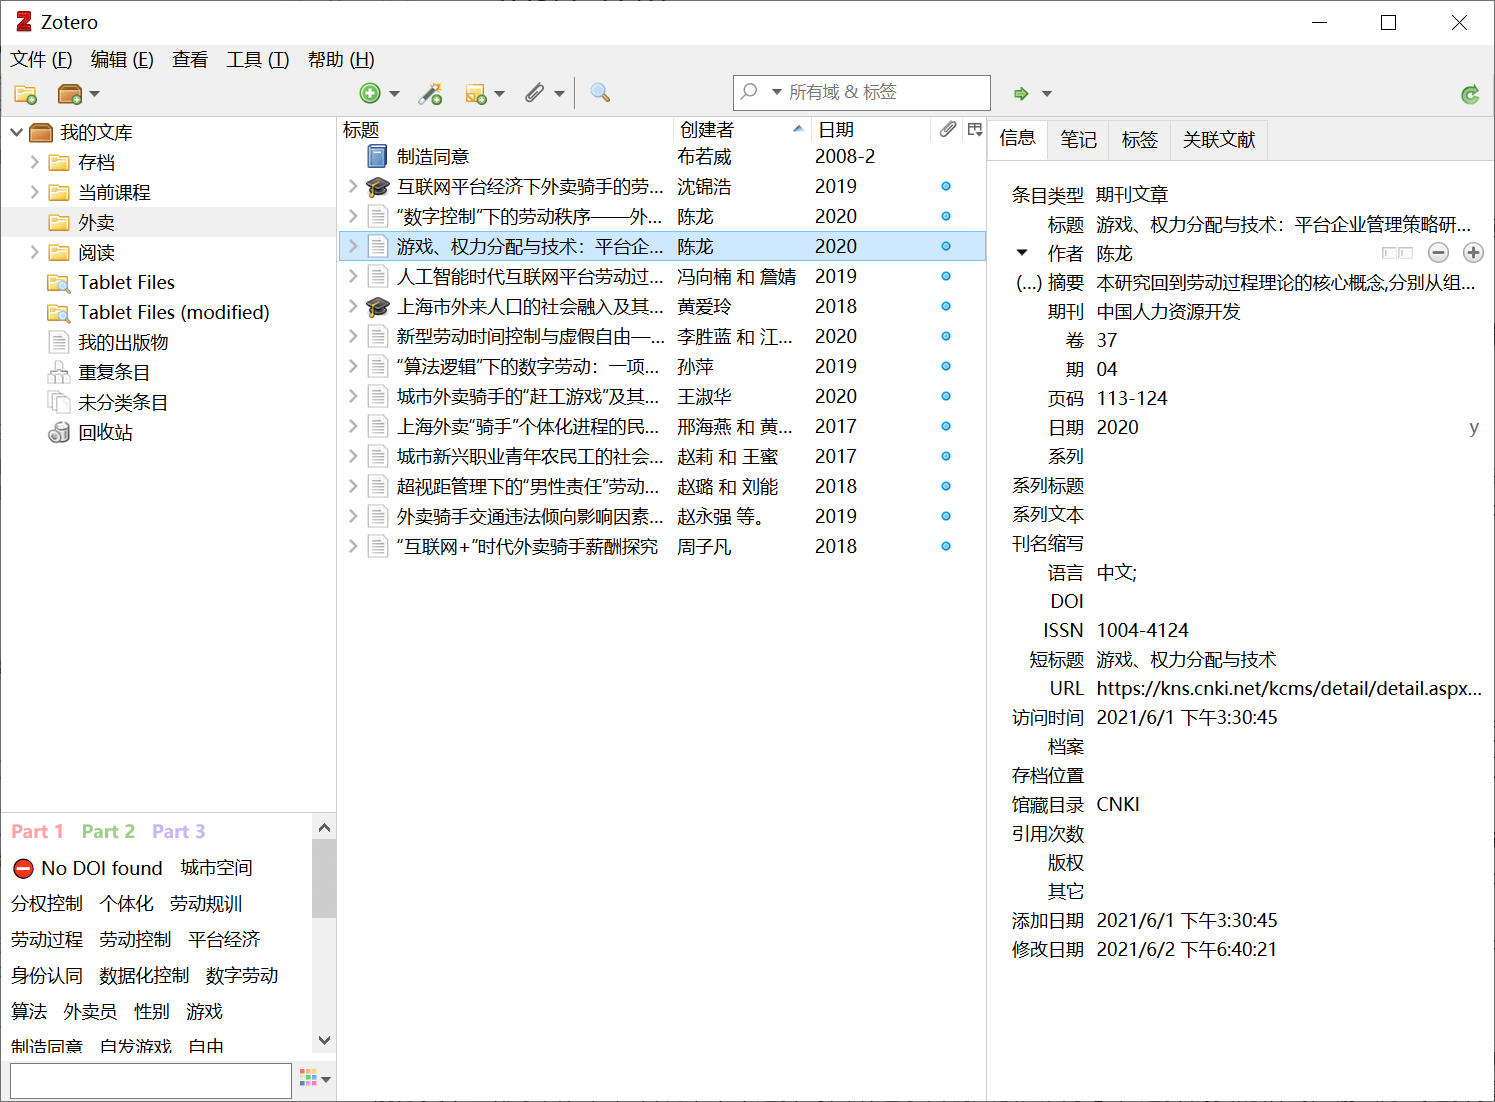Click the Part 1 colored tag
This screenshot has height=1102, width=1495.
click(37, 832)
